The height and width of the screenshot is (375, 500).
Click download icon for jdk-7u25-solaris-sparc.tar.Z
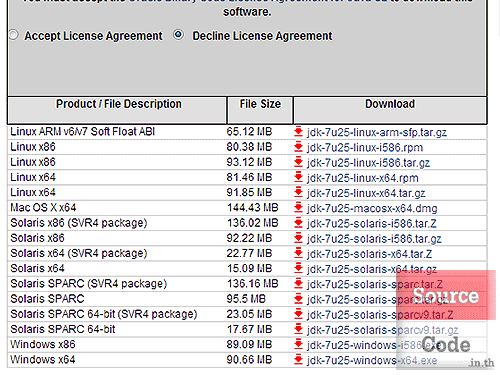click(298, 284)
